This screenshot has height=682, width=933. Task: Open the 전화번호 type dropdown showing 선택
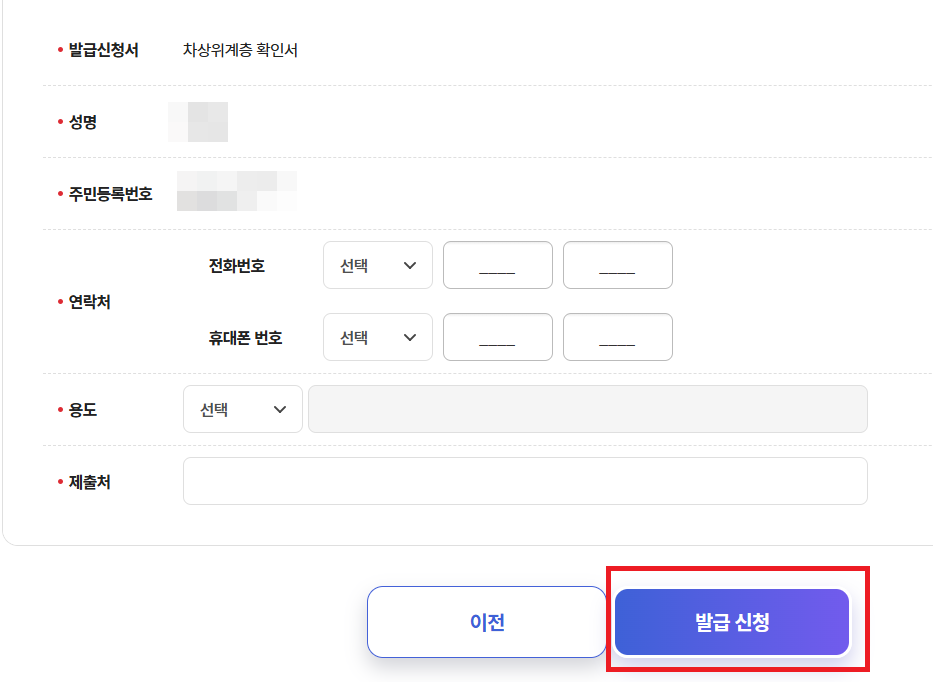[377, 264]
